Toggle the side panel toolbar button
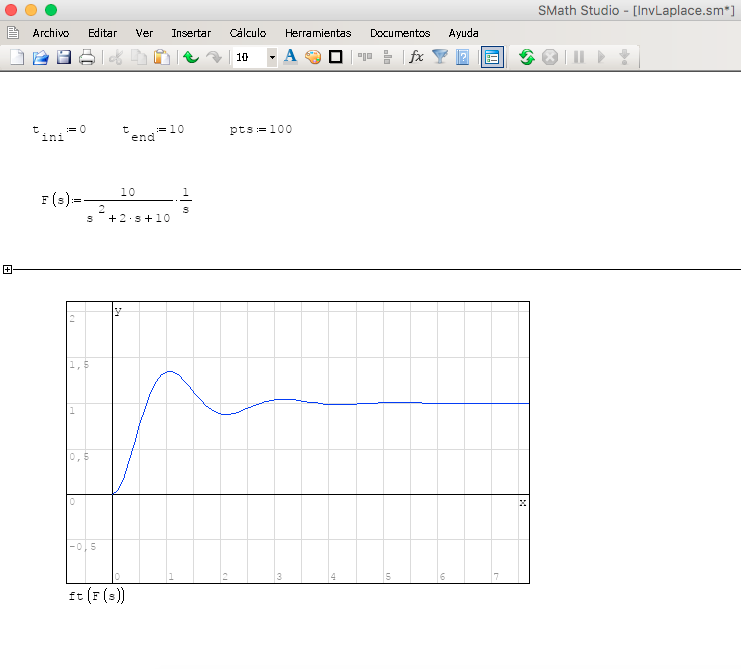 click(491, 57)
